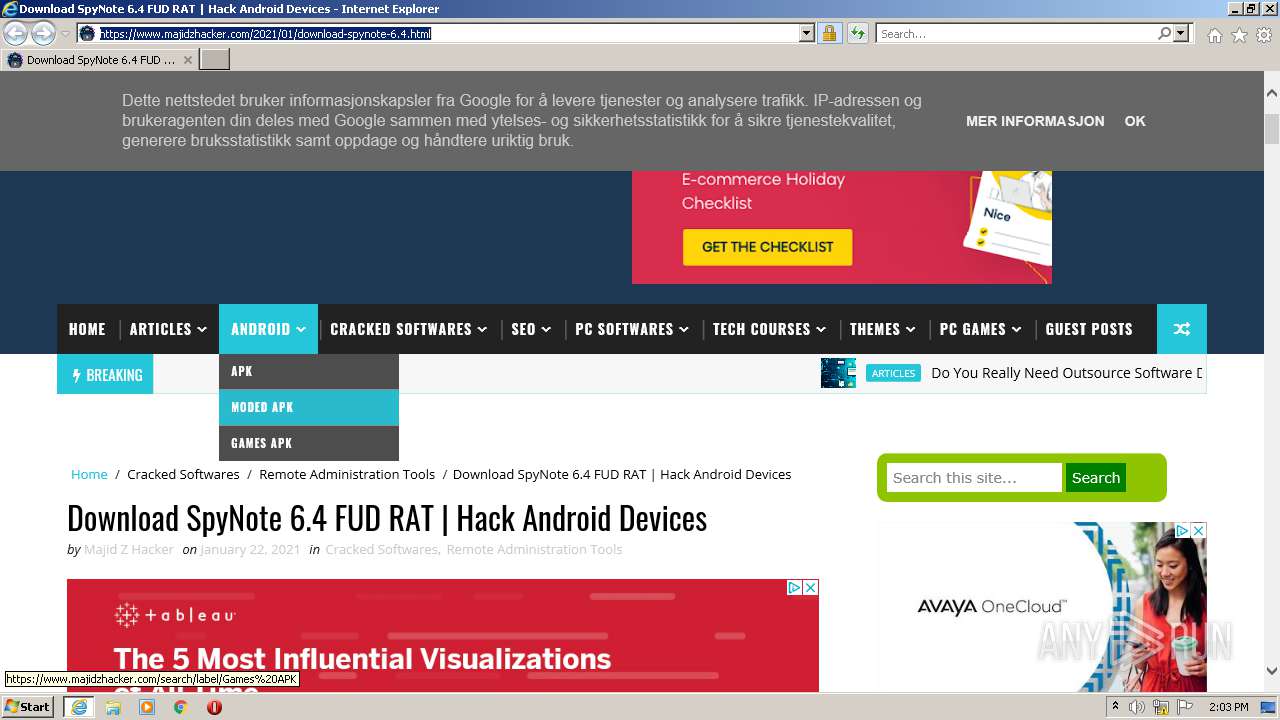Open Internet Explorer from taskbar

click(x=79, y=707)
